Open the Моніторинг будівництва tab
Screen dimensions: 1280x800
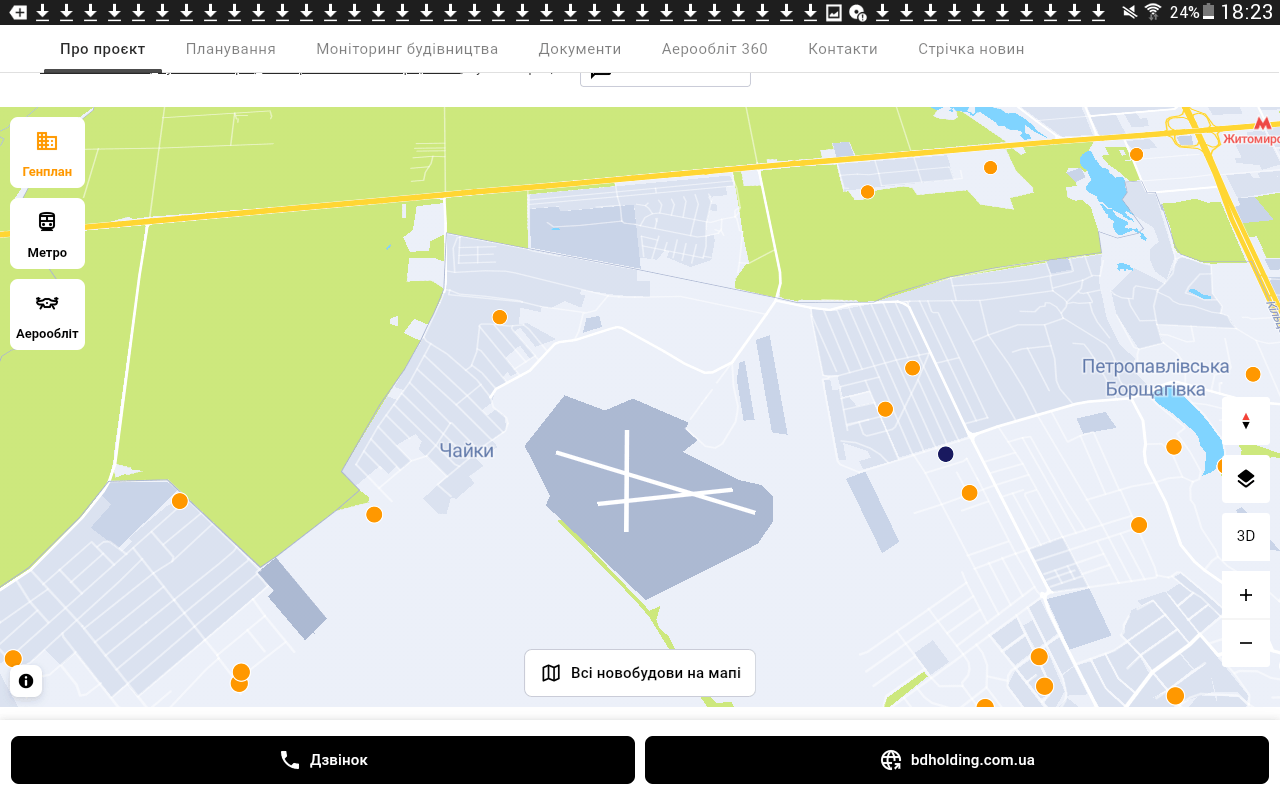click(407, 49)
